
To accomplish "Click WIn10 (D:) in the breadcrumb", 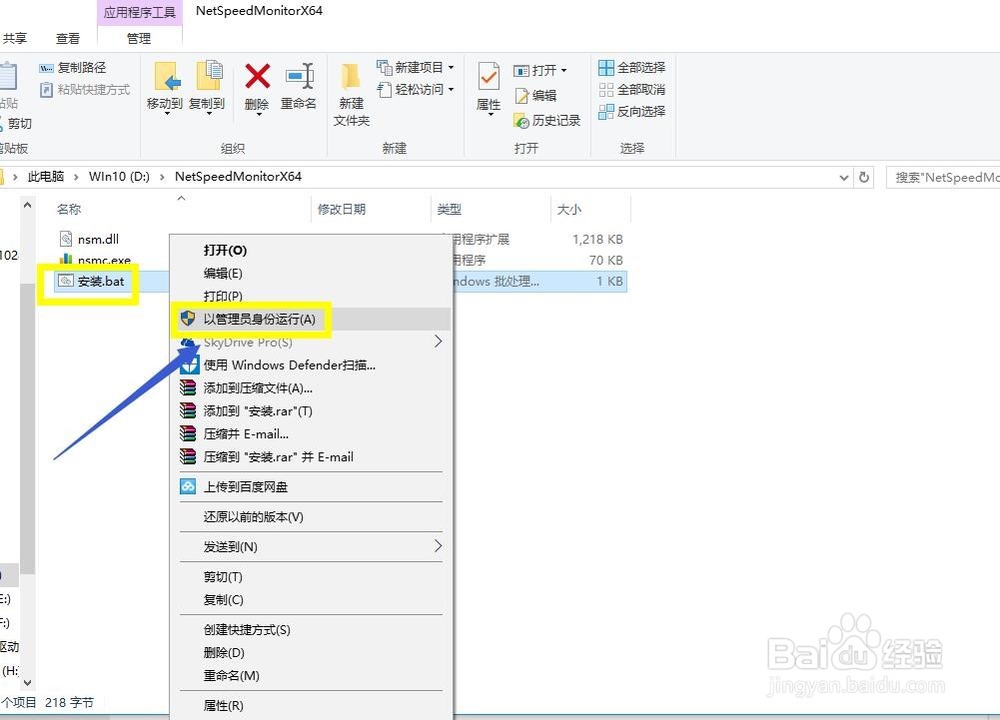I will 119,177.
